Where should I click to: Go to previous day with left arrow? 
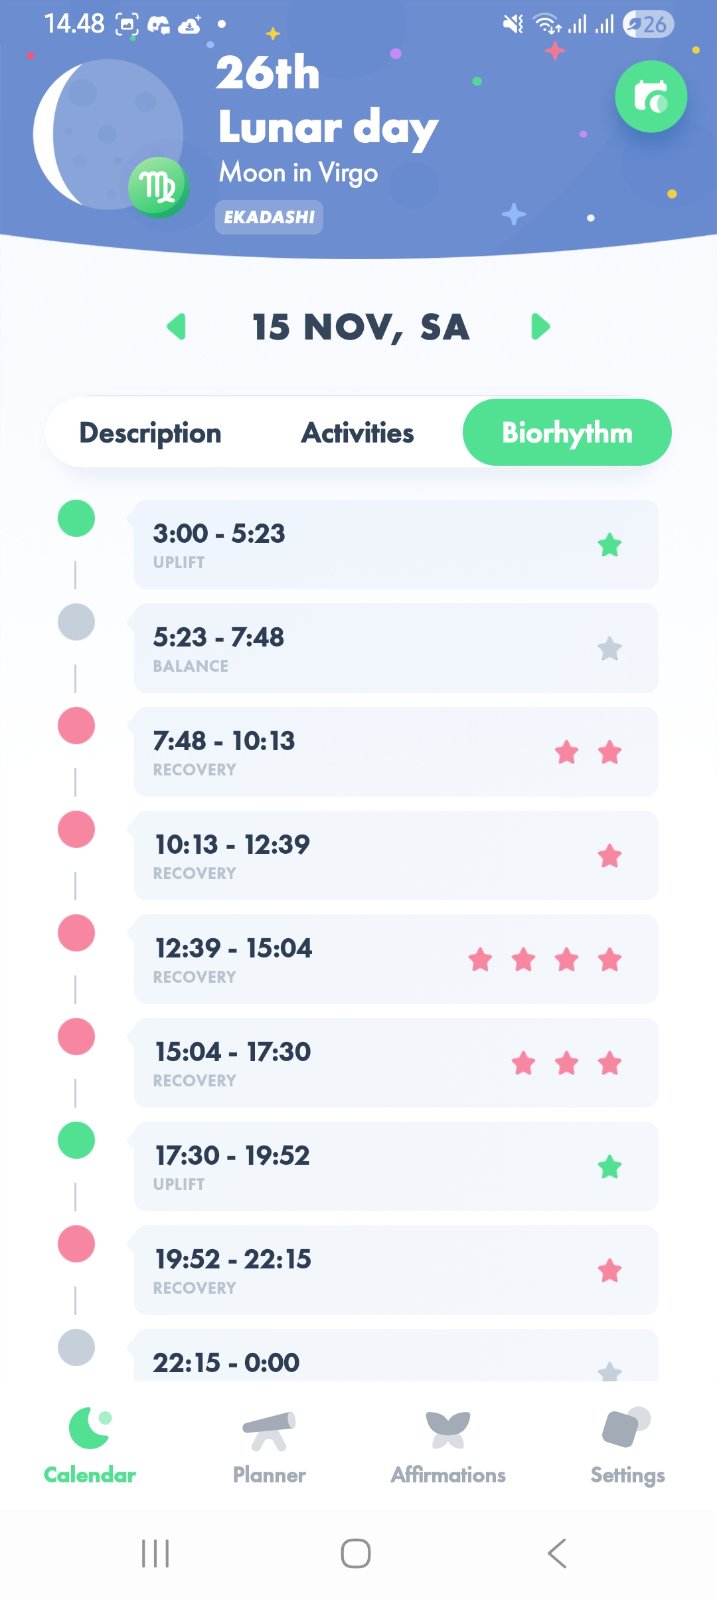(x=177, y=327)
